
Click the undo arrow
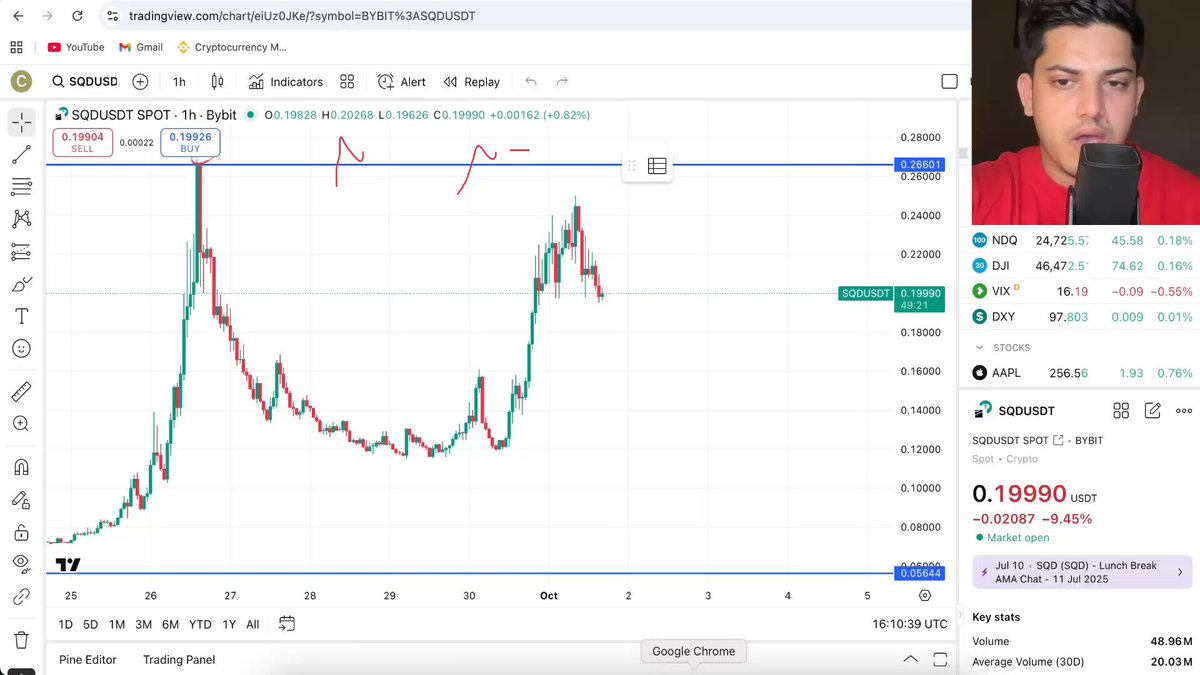point(531,82)
